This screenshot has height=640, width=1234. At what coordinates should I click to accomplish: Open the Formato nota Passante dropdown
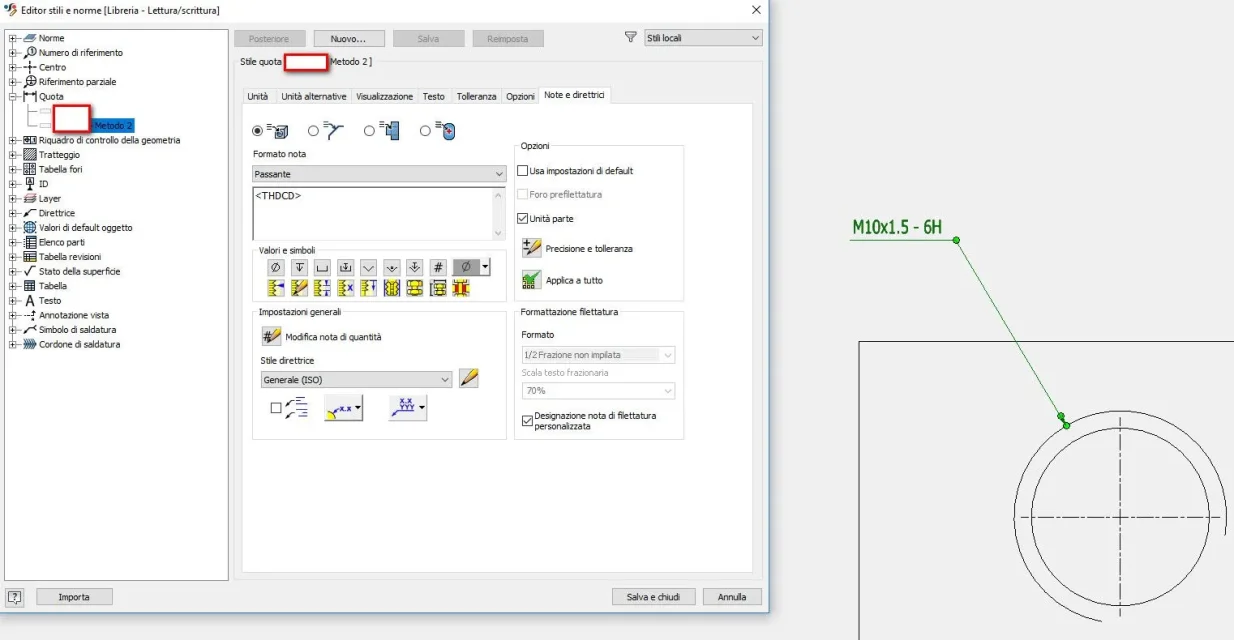[380, 174]
